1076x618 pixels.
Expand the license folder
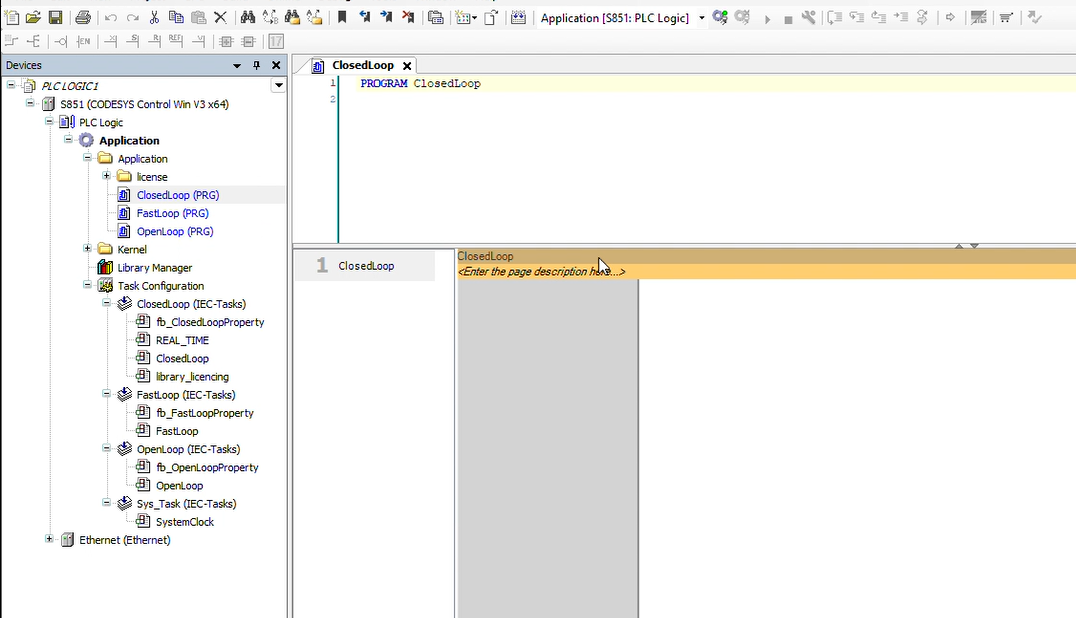106,176
